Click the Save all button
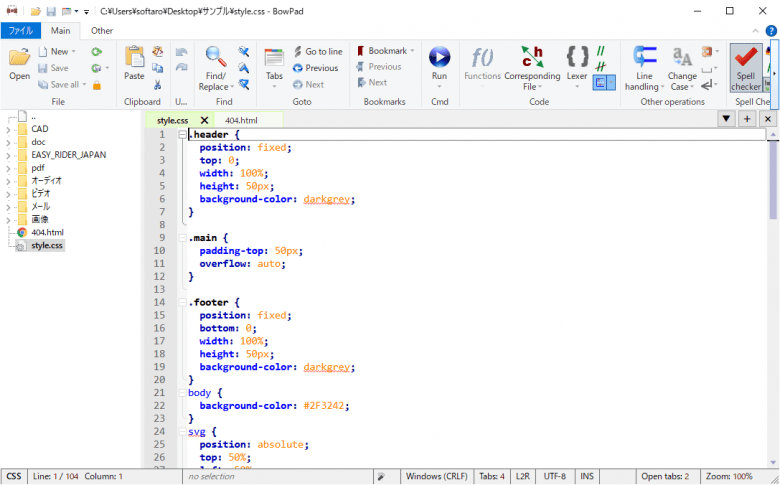 click(59, 85)
